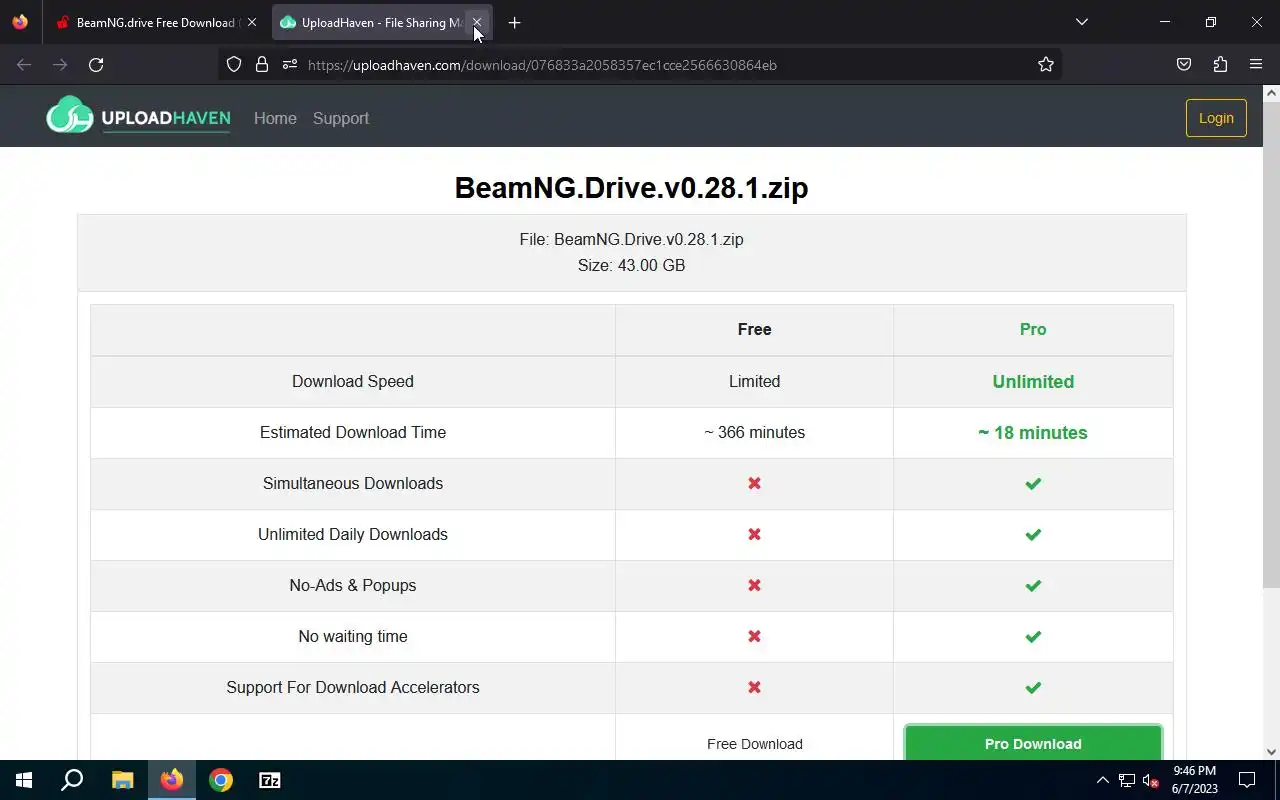Viewport: 1280px width, 800px height.
Task: Open the Extensions puzzle icon
Action: [x=1220, y=64]
